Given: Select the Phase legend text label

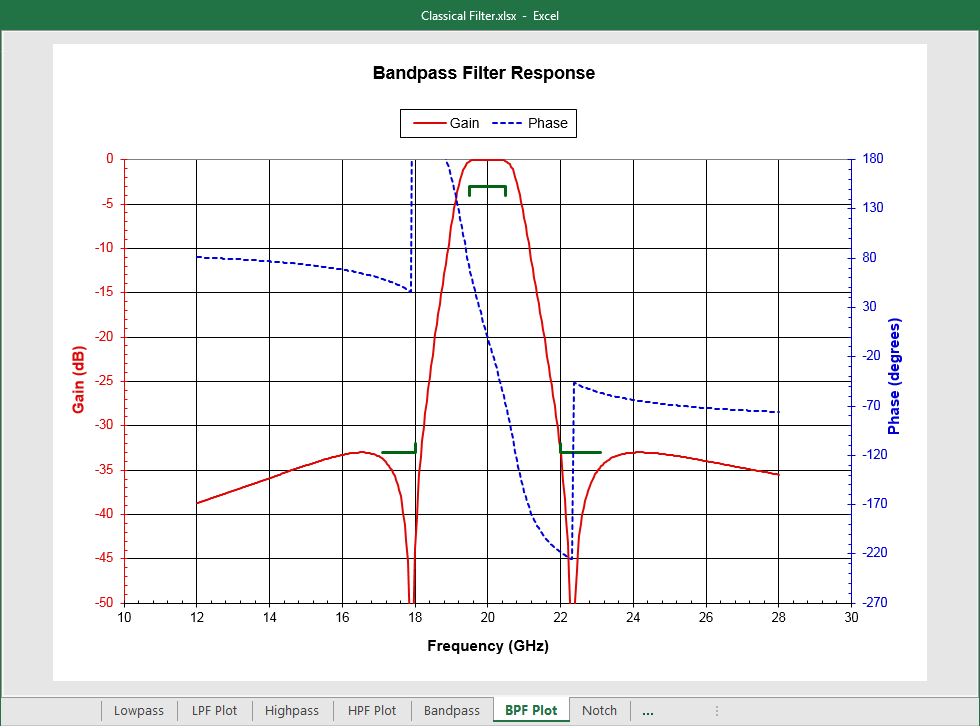Looking at the screenshot, I should tap(547, 123).
